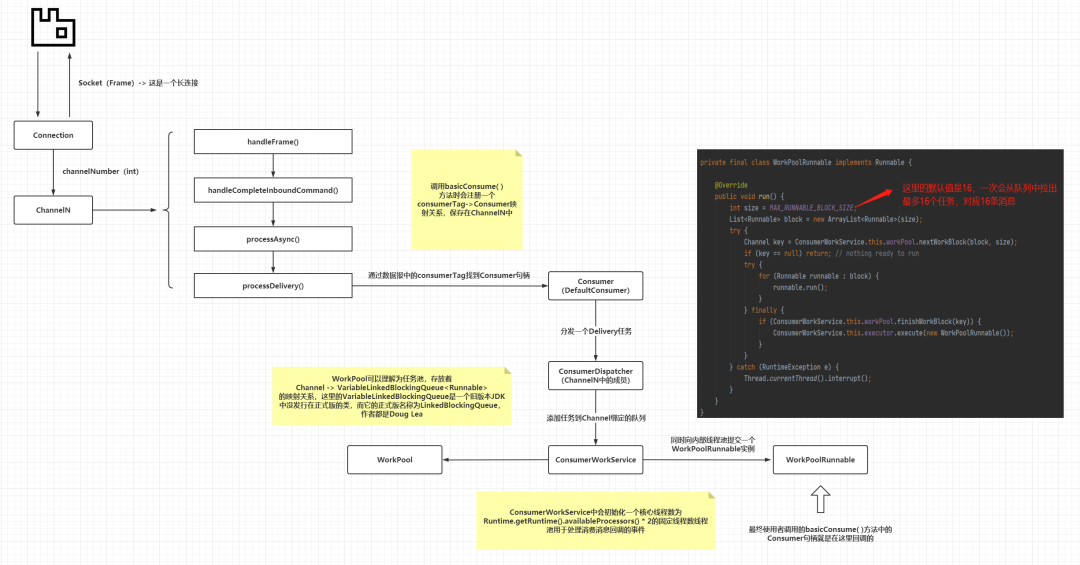Click the red arrow pointing at MAX_RUNNABLE_BLOCK_SIZE

(x=878, y=192)
